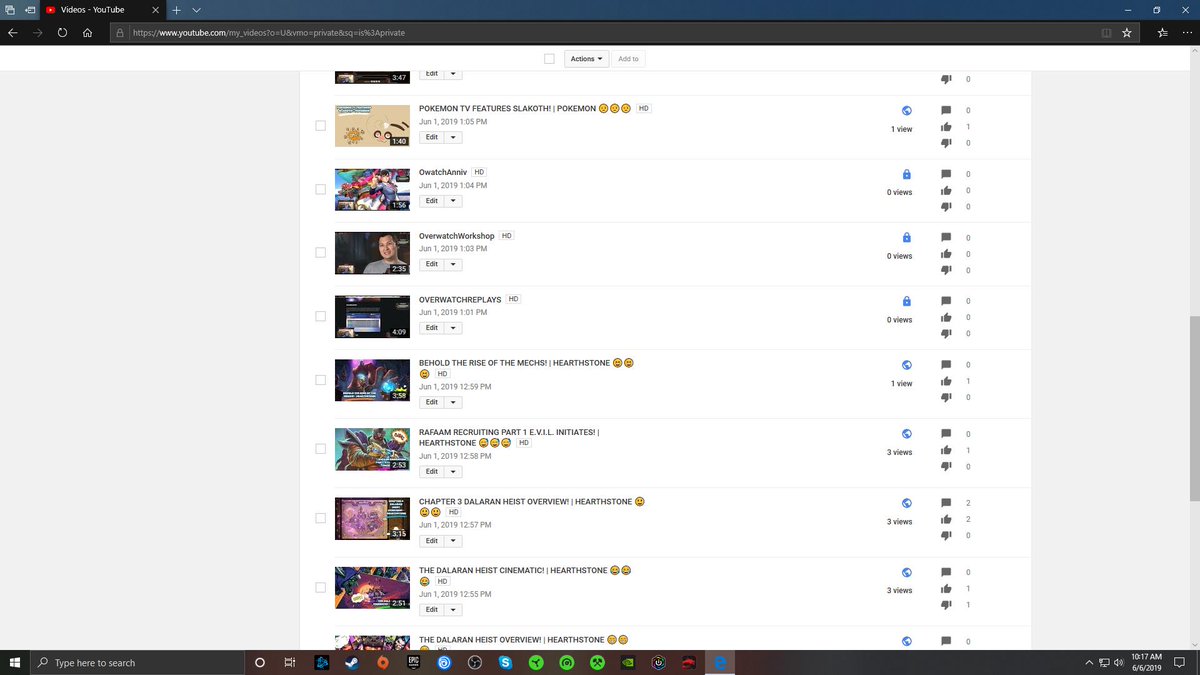The height and width of the screenshot is (675, 1200).
Task: Click the globe icon for CHAPTER 3 DALARAN HEIST
Action: [x=906, y=503]
